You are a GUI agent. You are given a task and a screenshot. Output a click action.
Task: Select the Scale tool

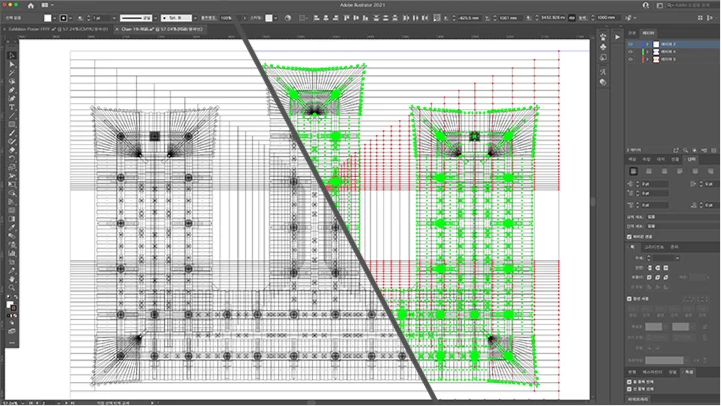pos(12,167)
